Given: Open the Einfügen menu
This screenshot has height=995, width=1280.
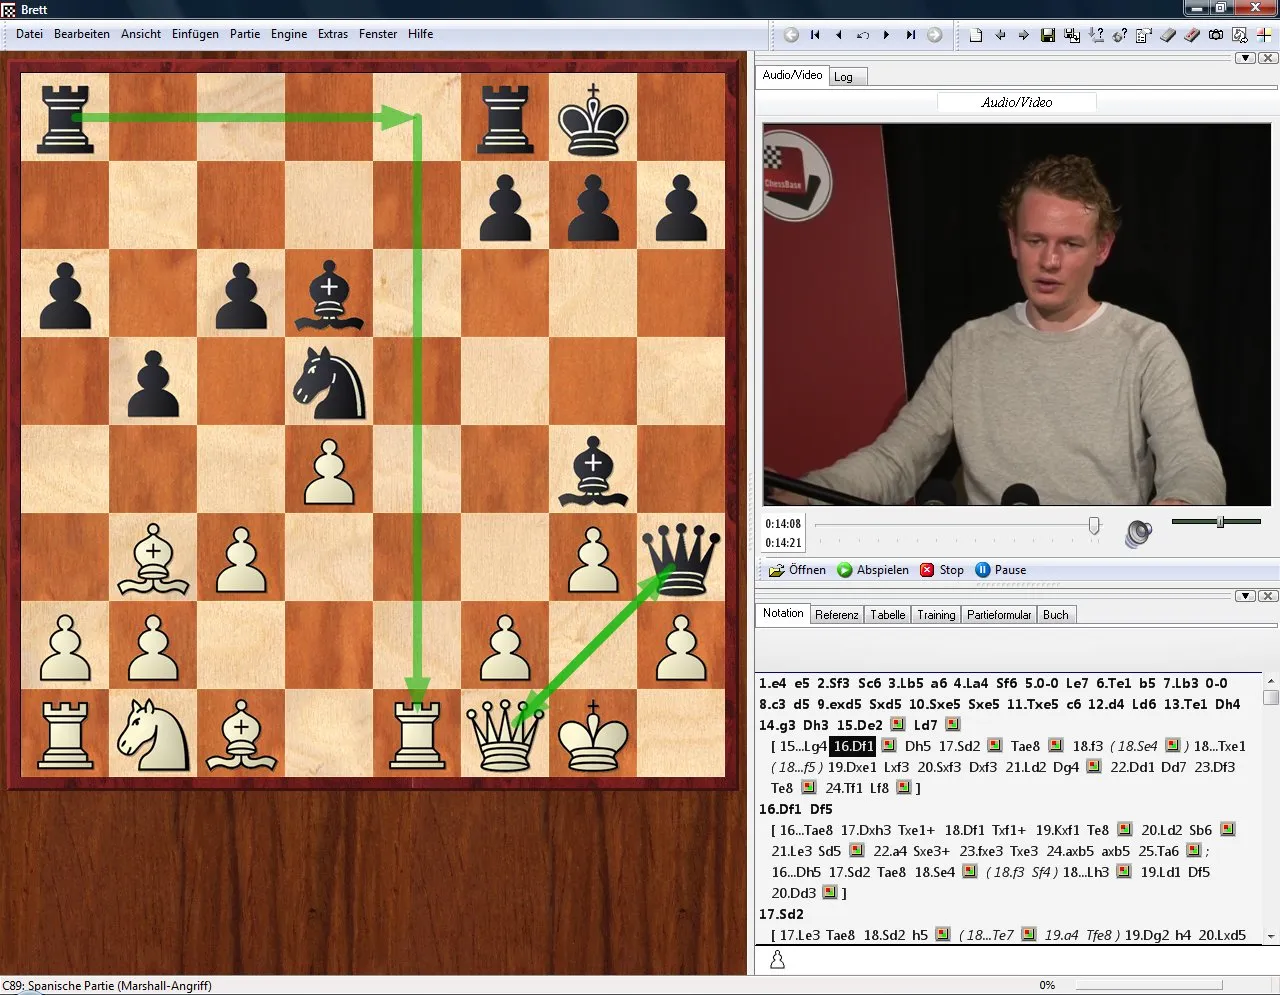Looking at the screenshot, I should click(x=195, y=34).
